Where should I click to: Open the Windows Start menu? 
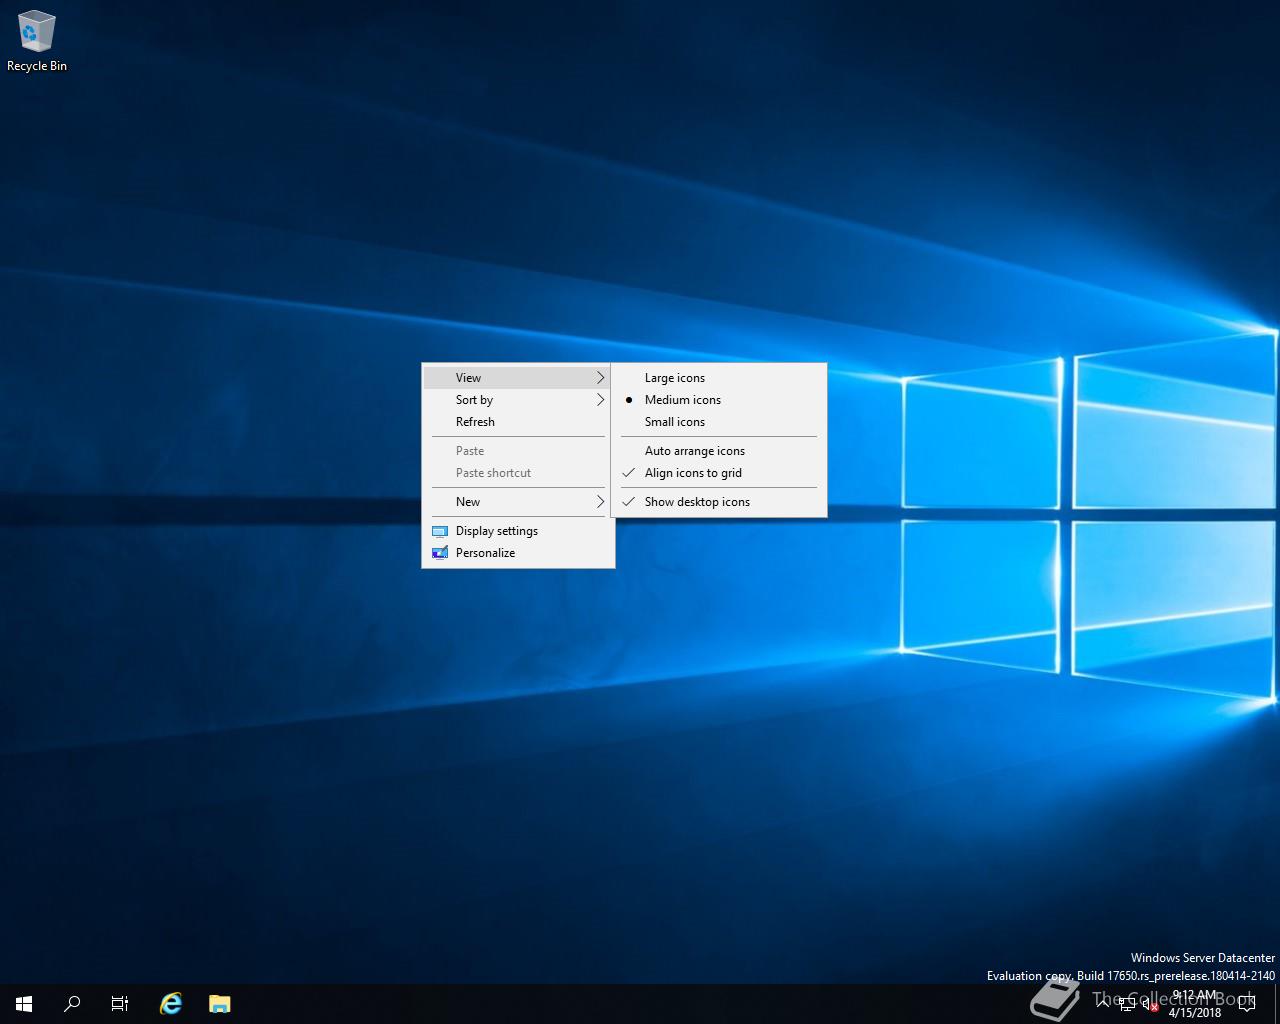coord(24,1004)
